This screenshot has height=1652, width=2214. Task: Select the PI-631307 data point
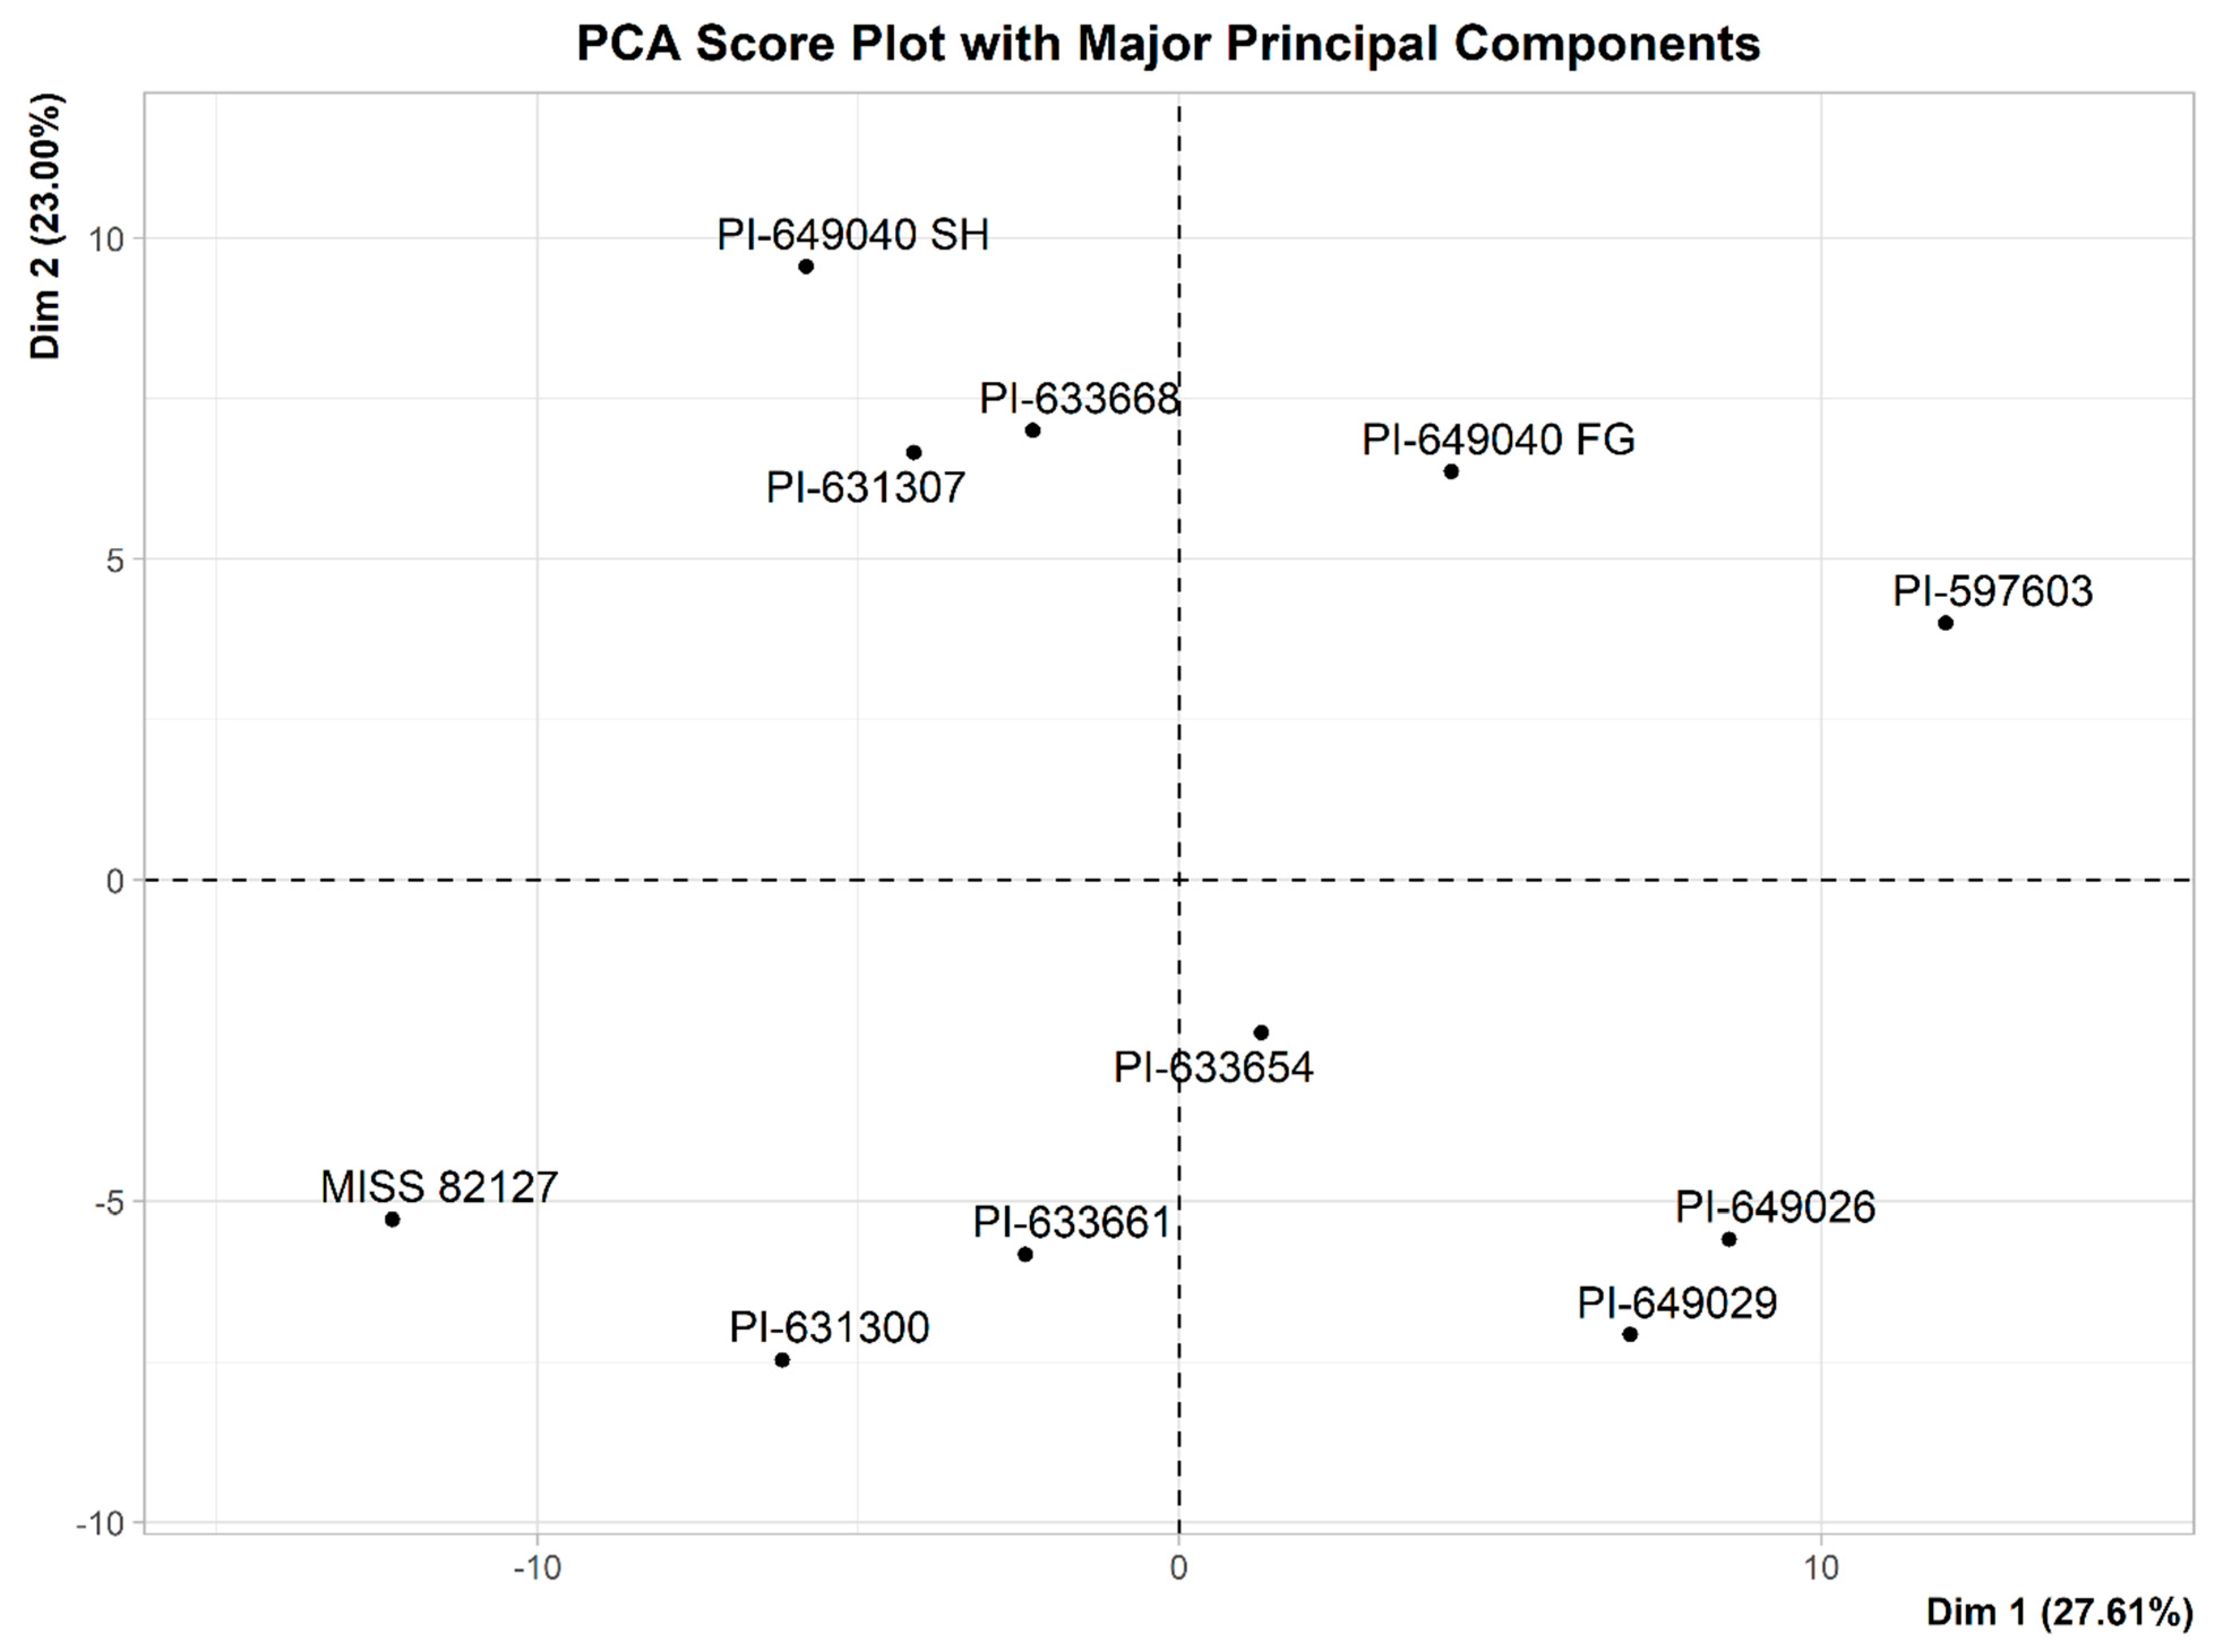914,453
